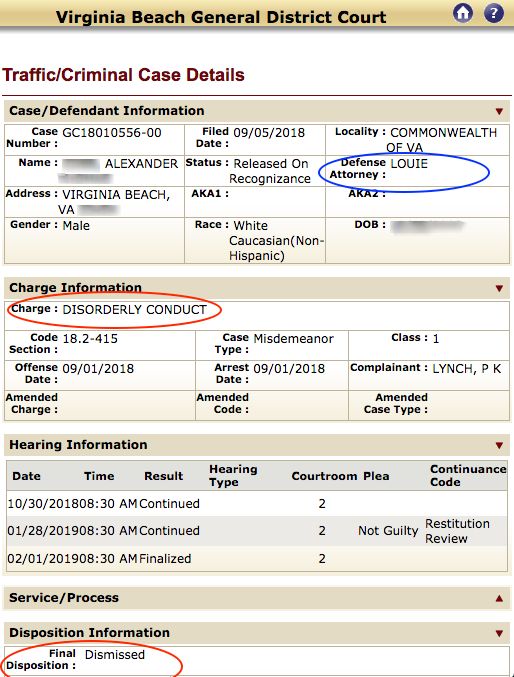Select case number GC18010556-00 text
This screenshot has height=677, width=514.
pyautogui.click(x=112, y=133)
